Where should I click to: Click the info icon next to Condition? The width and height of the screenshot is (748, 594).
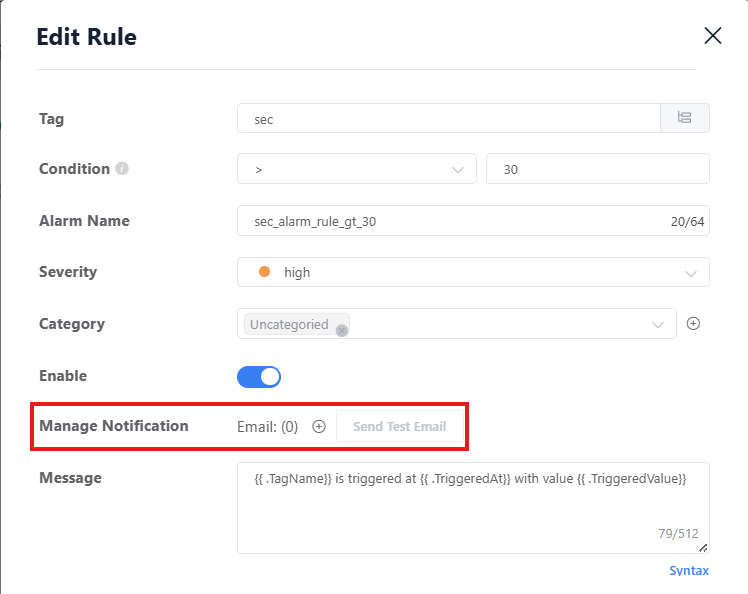click(122, 169)
